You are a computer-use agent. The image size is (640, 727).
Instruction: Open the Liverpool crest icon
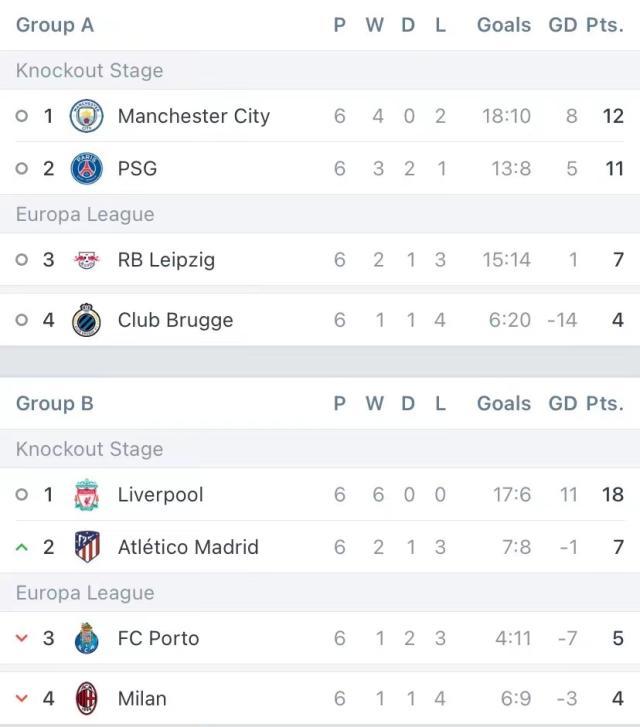[86, 495]
